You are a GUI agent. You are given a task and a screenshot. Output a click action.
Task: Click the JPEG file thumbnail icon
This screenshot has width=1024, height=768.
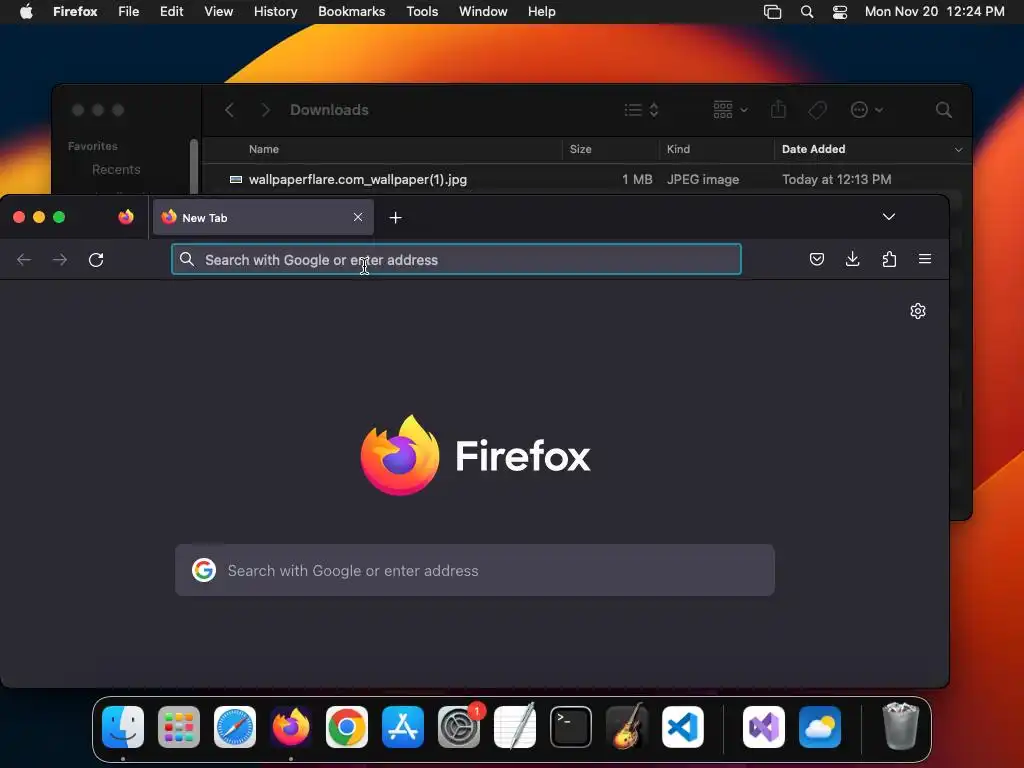click(x=236, y=179)
